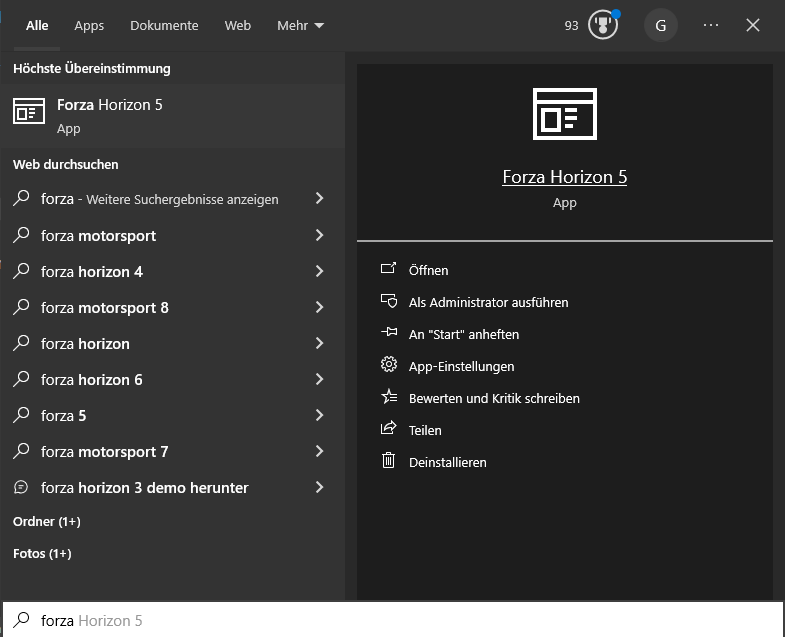Expand the Fotos (1+) section

[42, 554]
